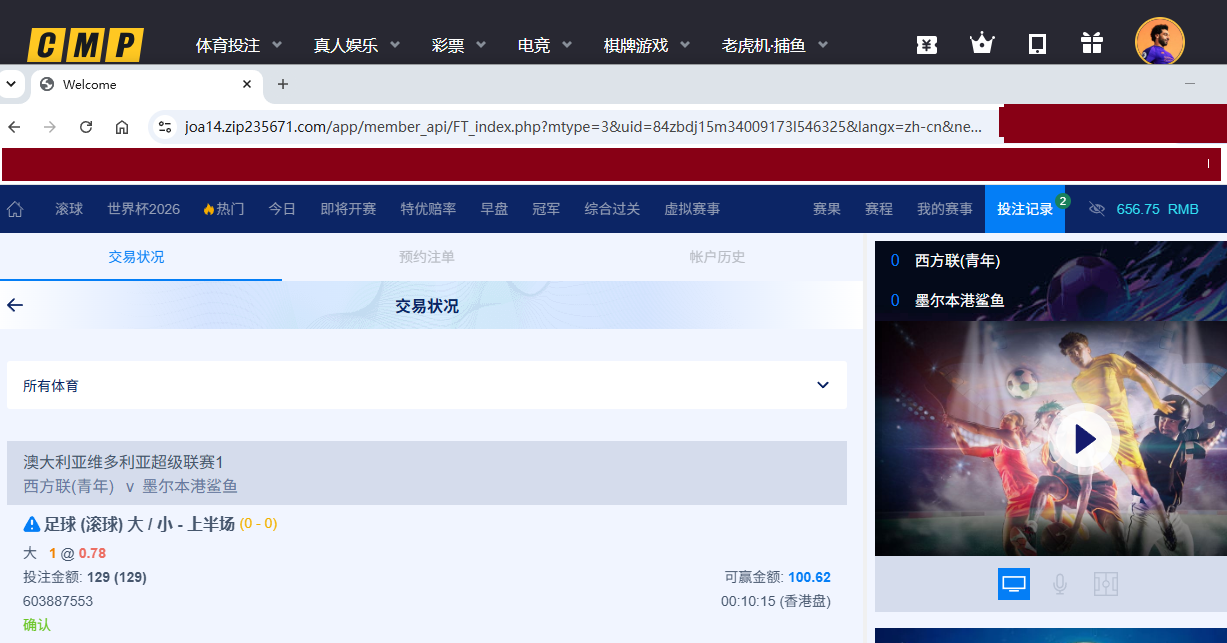Viewport: 1227px width, 643px height.
Task: Switch to the 帐户历史 tab
Action: coord(718,257)
